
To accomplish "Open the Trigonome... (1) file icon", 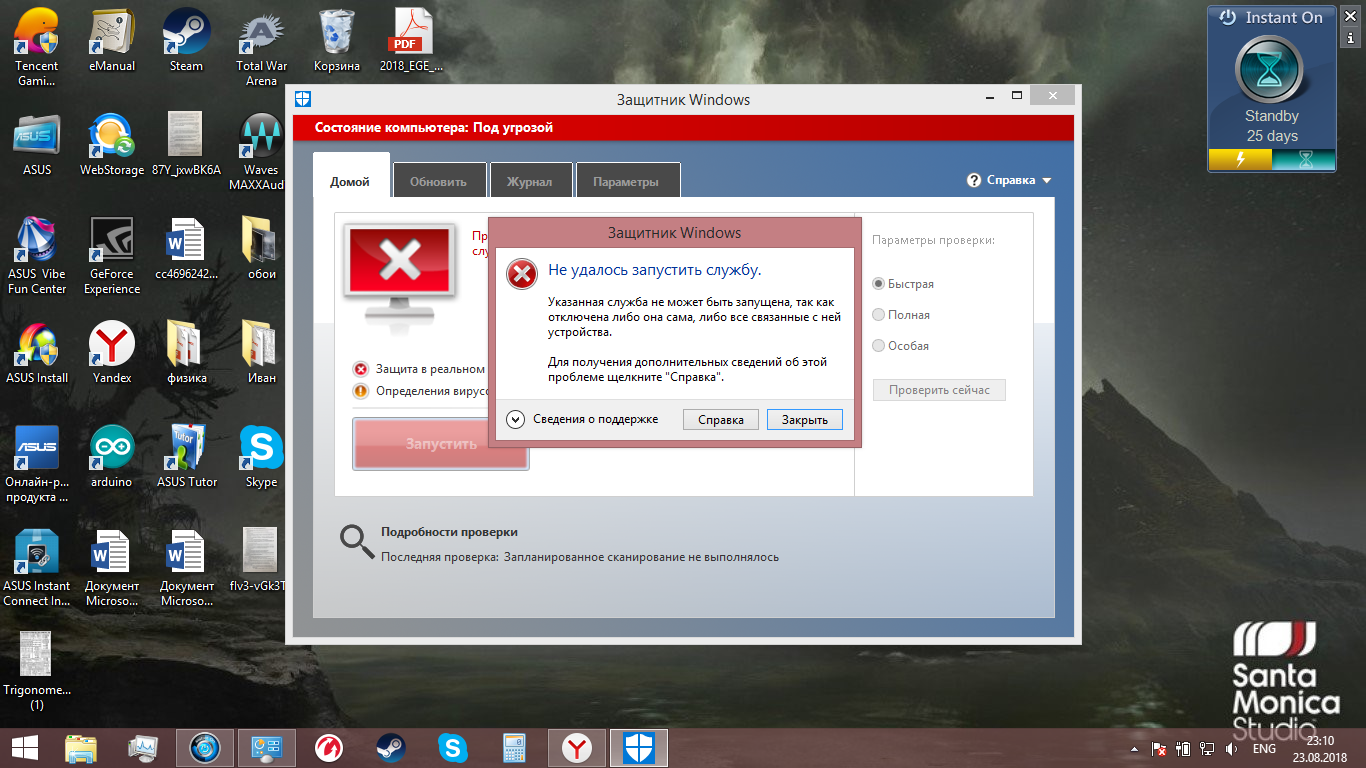I will click(37, 671).
